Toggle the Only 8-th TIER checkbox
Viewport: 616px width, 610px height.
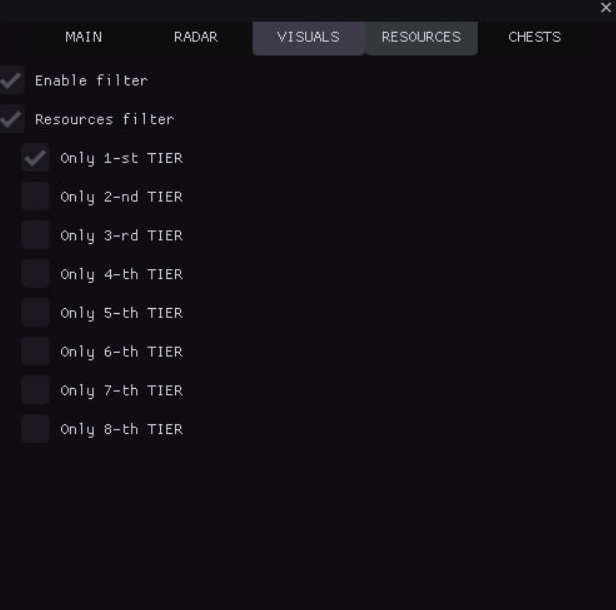click(x=35, y=429)
